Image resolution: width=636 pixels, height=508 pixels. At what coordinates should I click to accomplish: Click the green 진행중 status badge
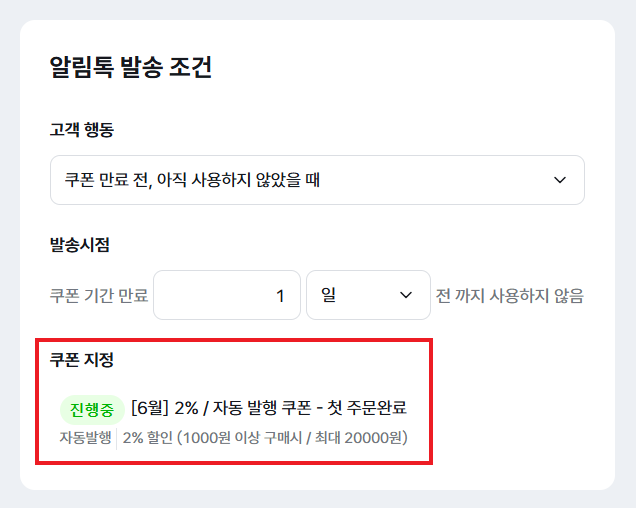coord(91,409)
